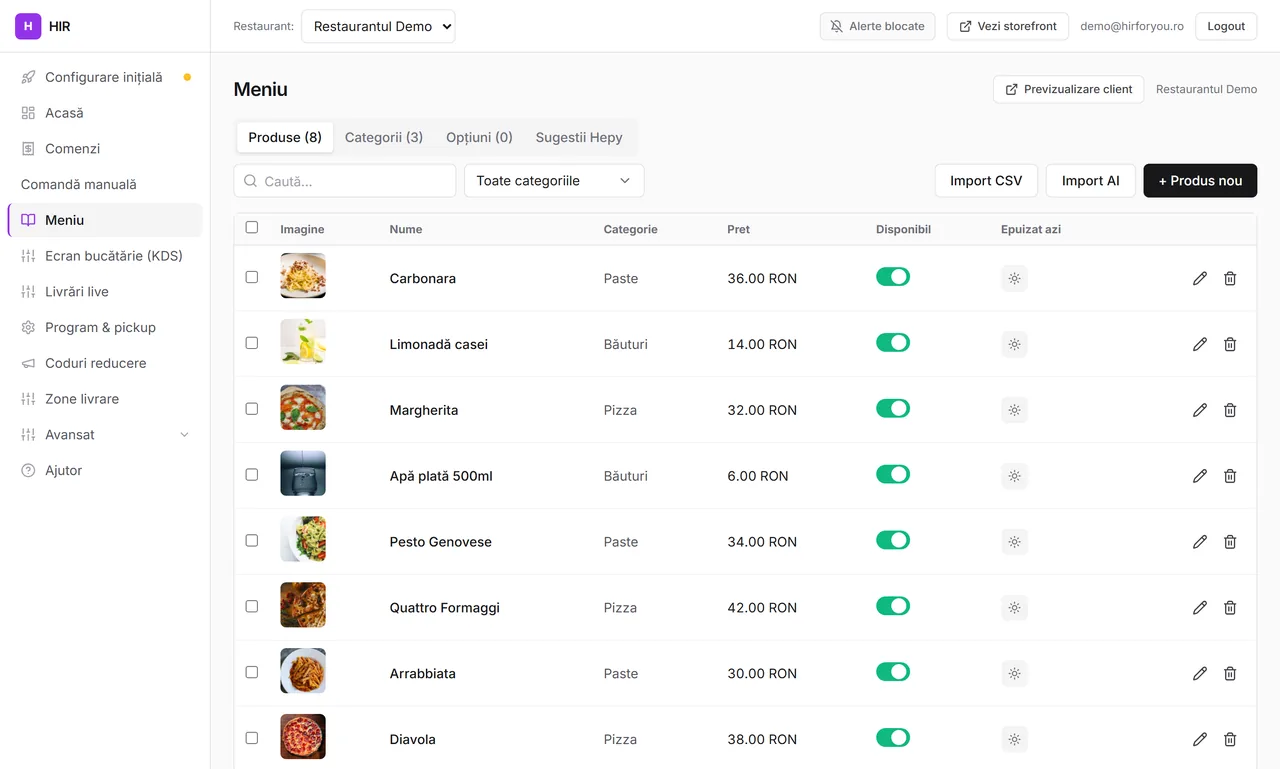Click the pencil icon for Pesto Genovese

coord(1200,542)
